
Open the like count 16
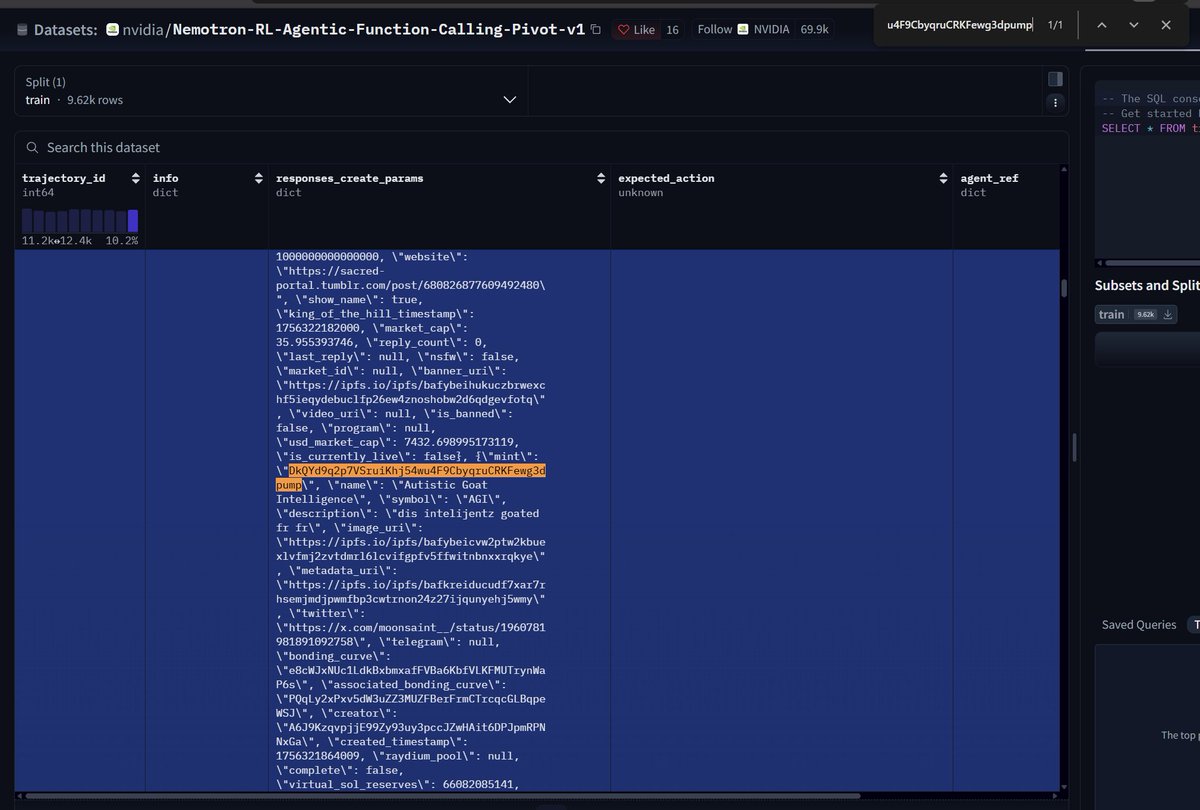point(672,30)
